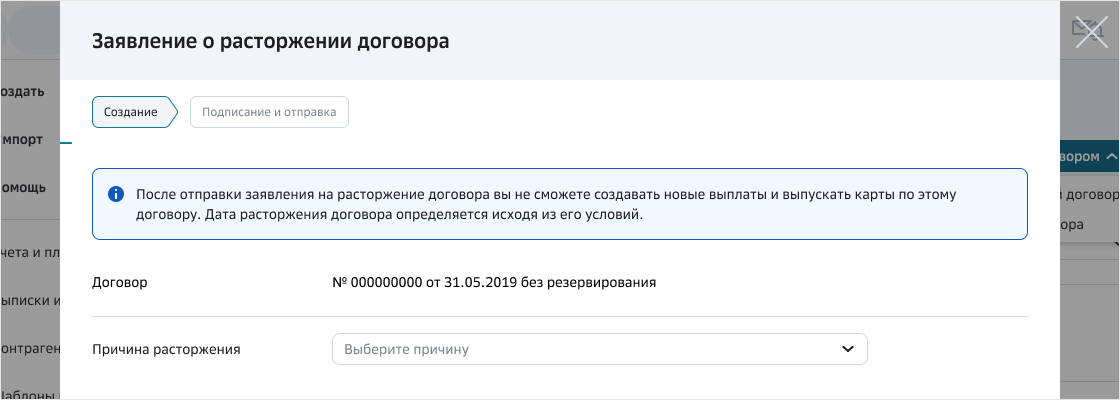The width and height of the screenshot is (1120, 400).
Task: Open the partially hidden «онтраген» section
Action: tap(30, 348)
